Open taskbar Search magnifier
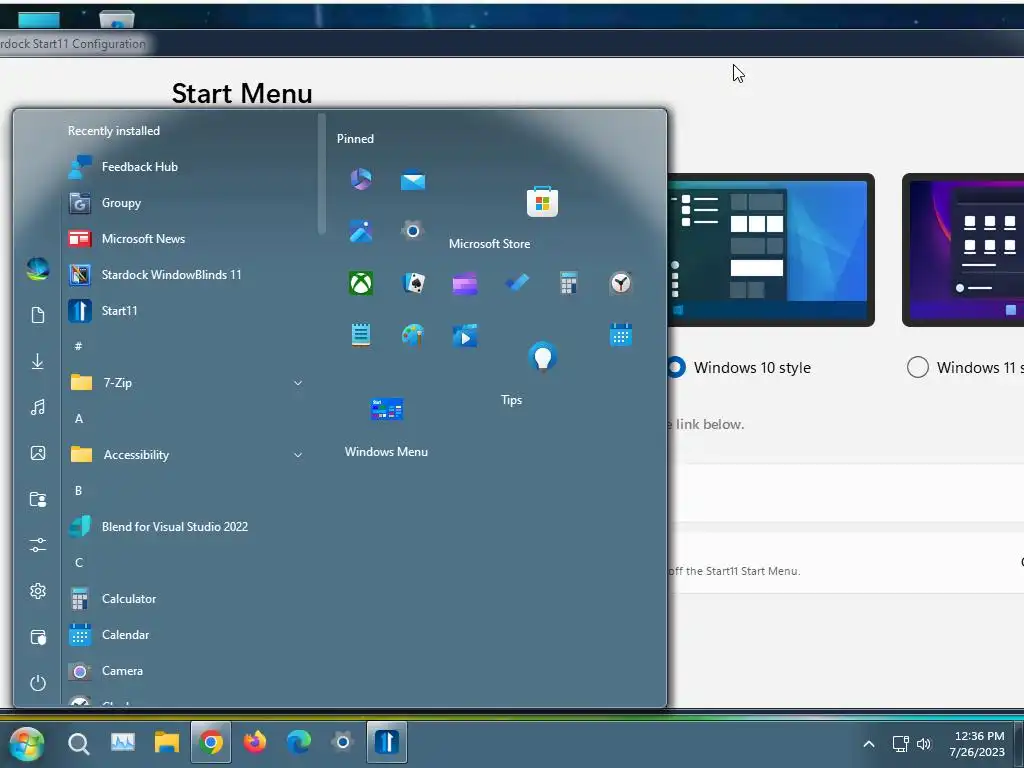This screenshot has width=1024, height=768. [78, 743]
